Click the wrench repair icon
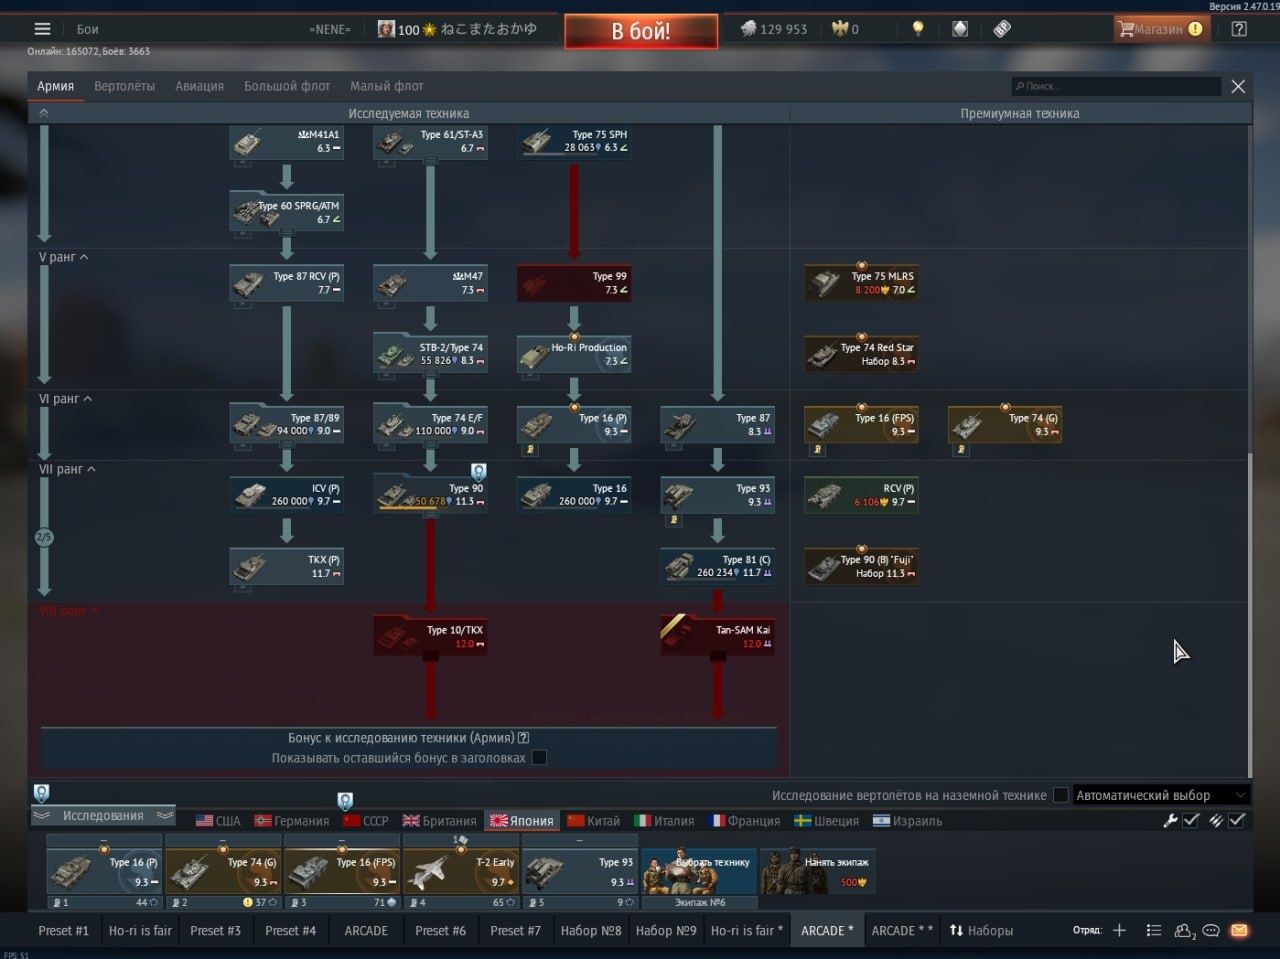 [1170, 820]
